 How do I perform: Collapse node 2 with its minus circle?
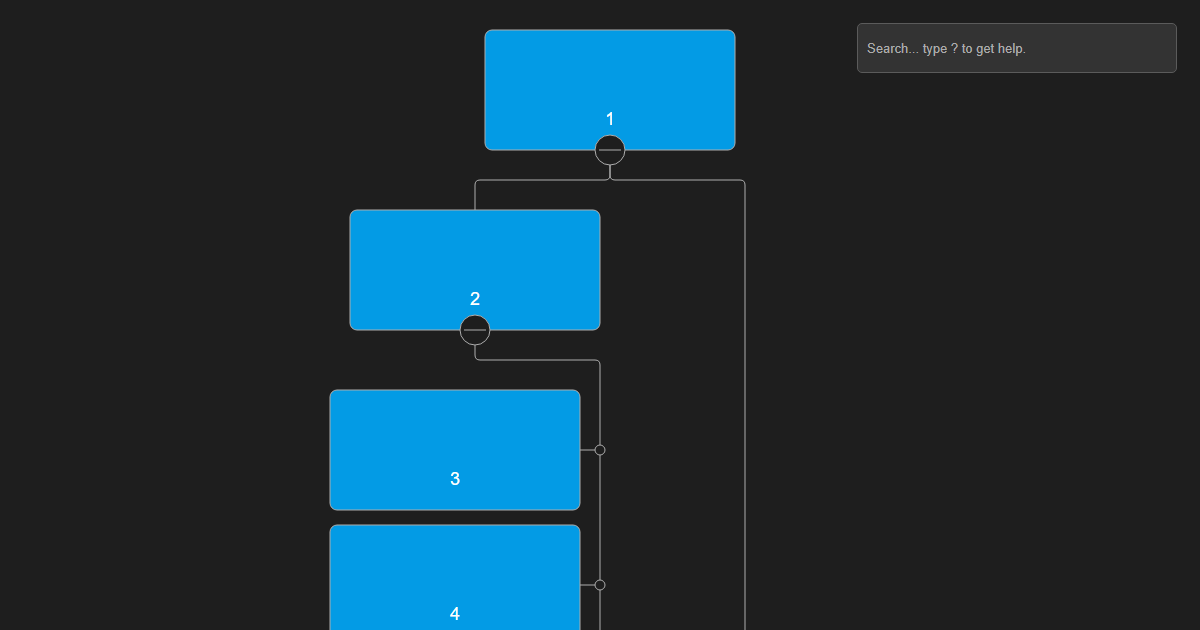pos(475,329)
